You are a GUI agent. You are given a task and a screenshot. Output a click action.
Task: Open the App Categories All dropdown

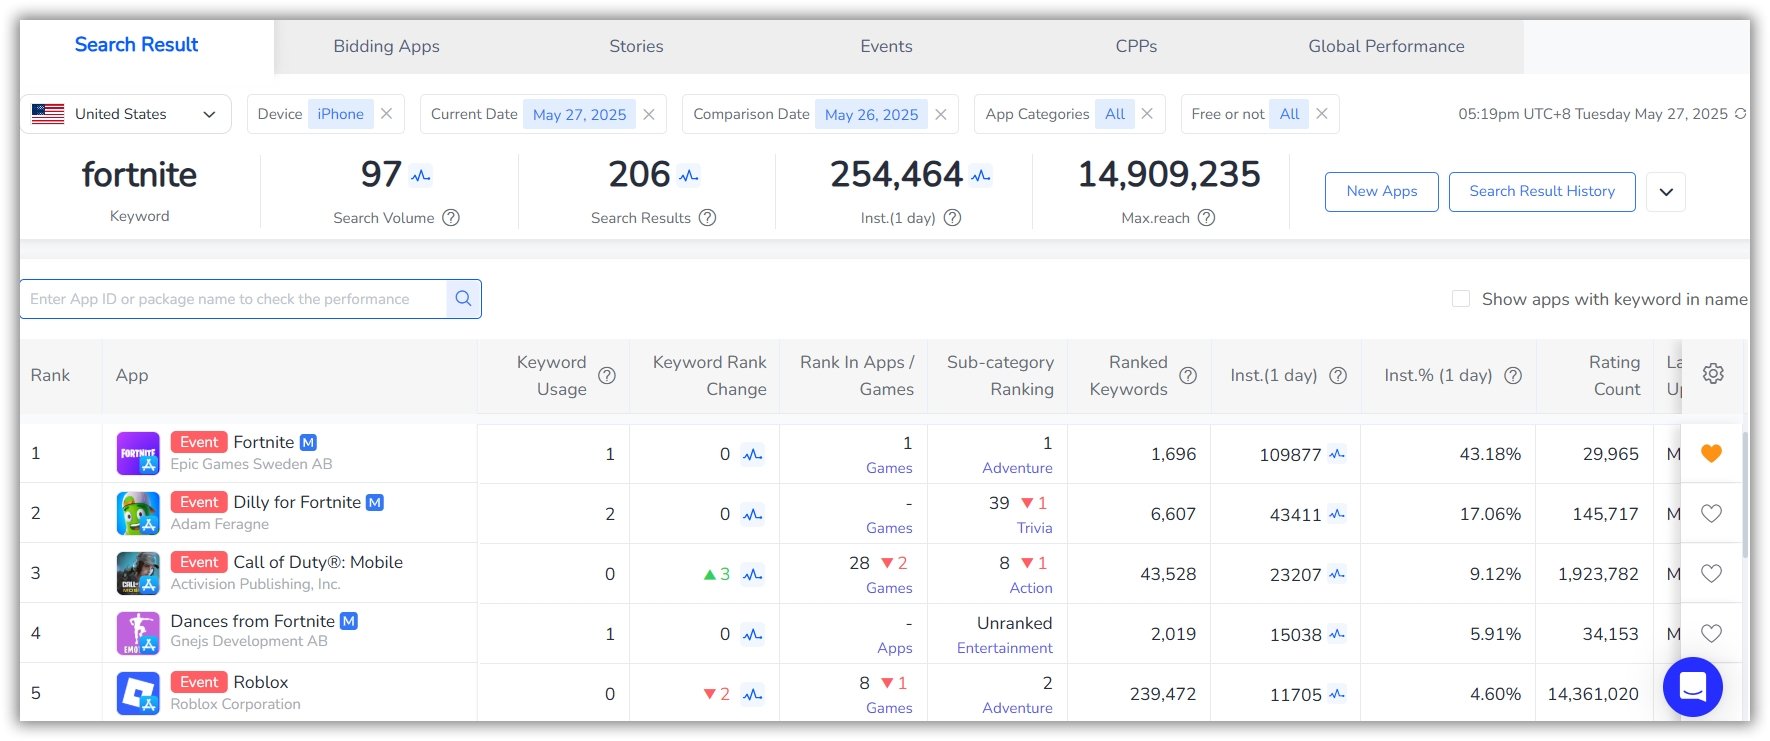coord(1115,114)
